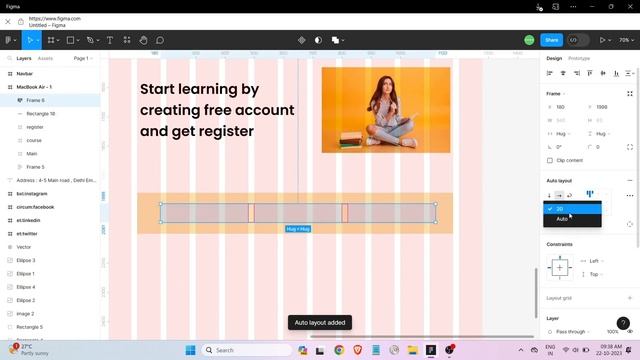Click the Resize to fit icon
Screen dimensions: 640x360
tap(630, 93)
